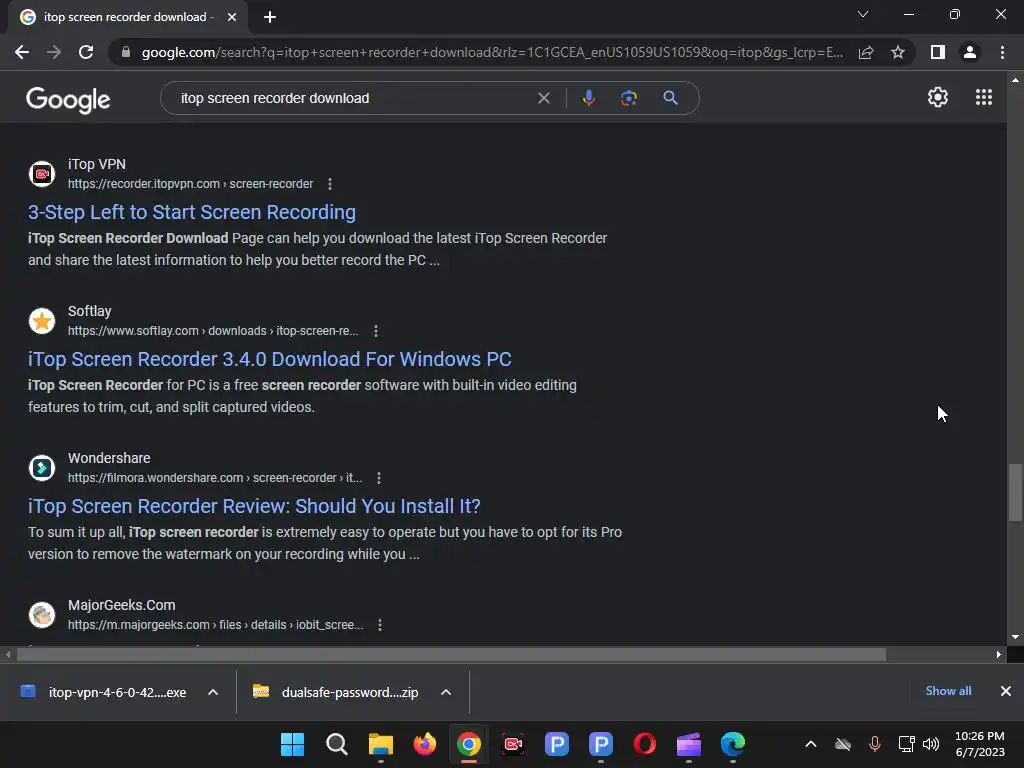
Task: Open a new tab
Action: pyautogui.click(x=270, y=18)
